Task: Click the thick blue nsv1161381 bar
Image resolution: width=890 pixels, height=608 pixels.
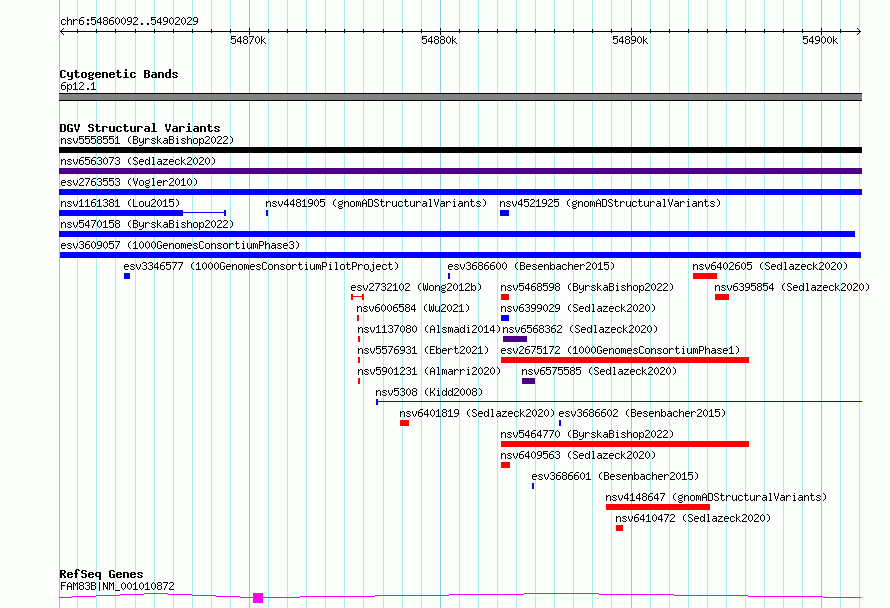Action: click(x=121, y=213)
